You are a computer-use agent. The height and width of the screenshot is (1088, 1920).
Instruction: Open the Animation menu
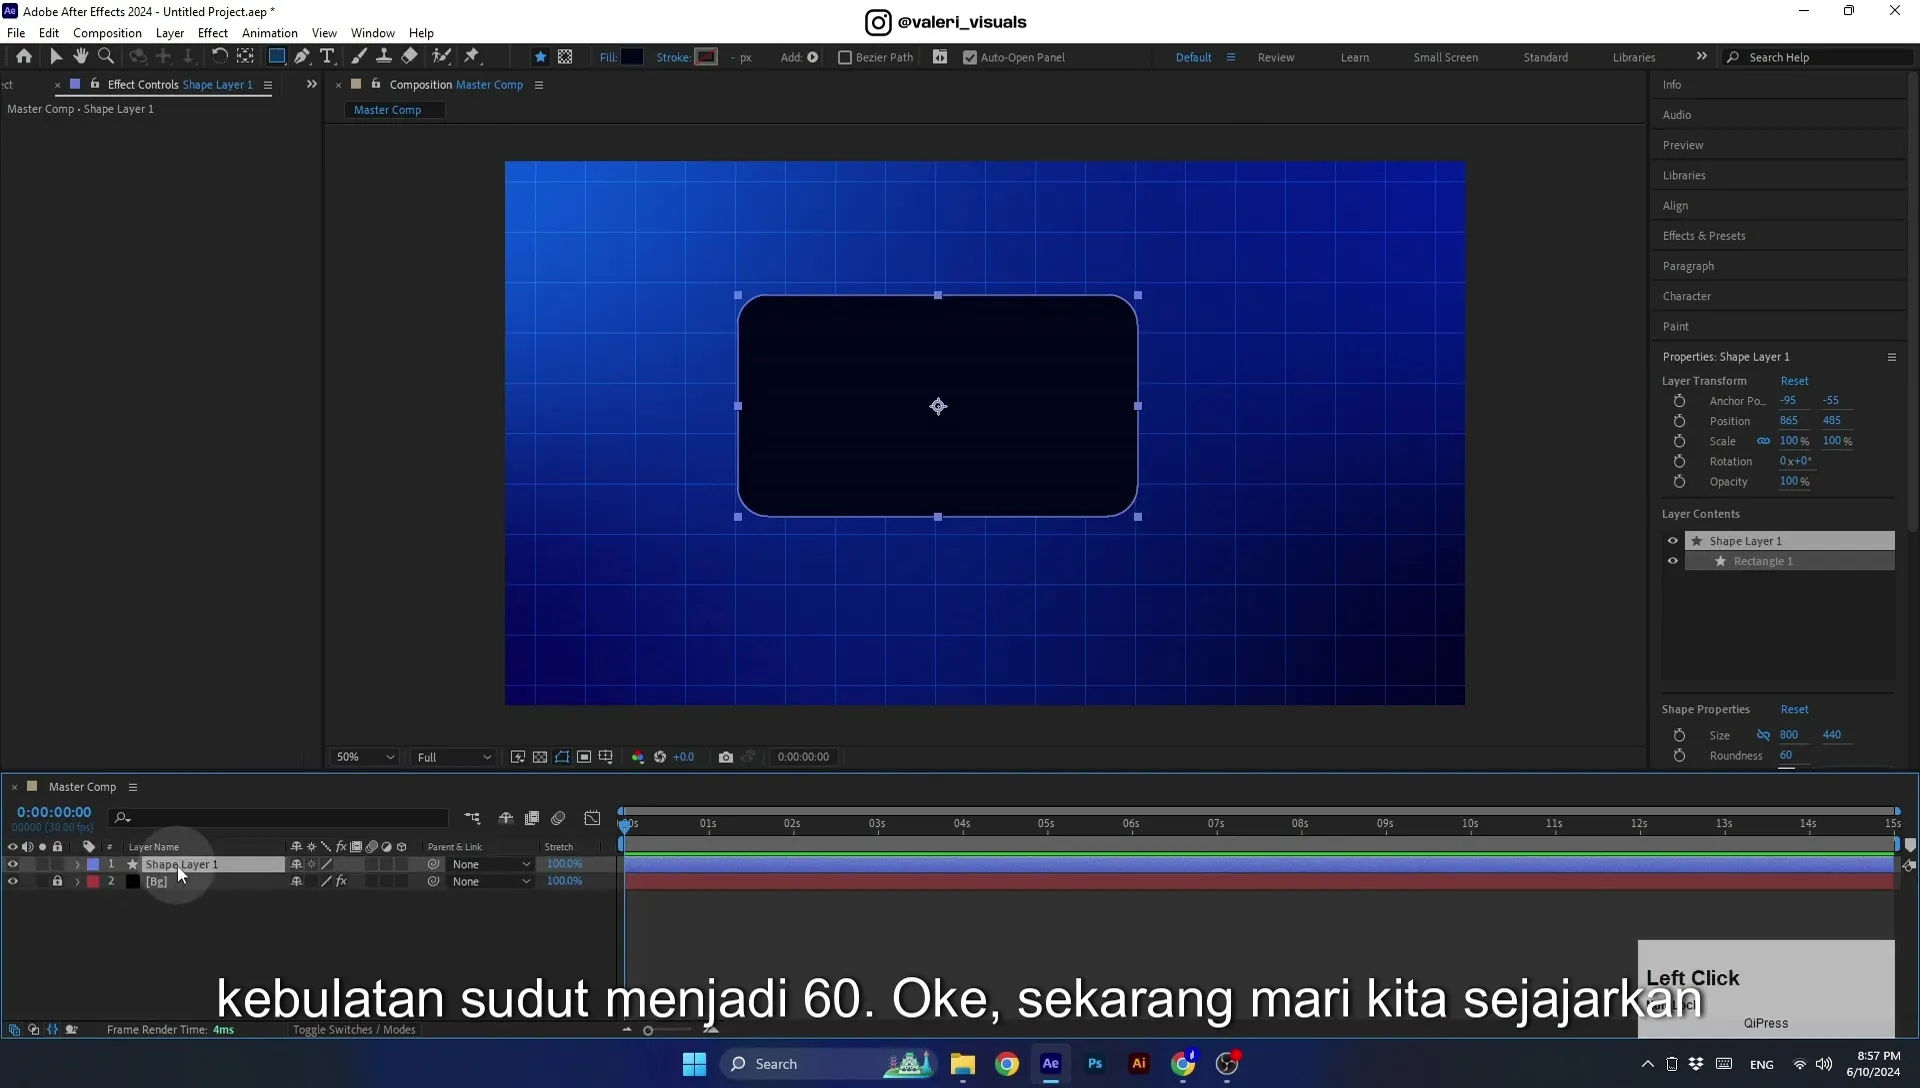(269, 33)
